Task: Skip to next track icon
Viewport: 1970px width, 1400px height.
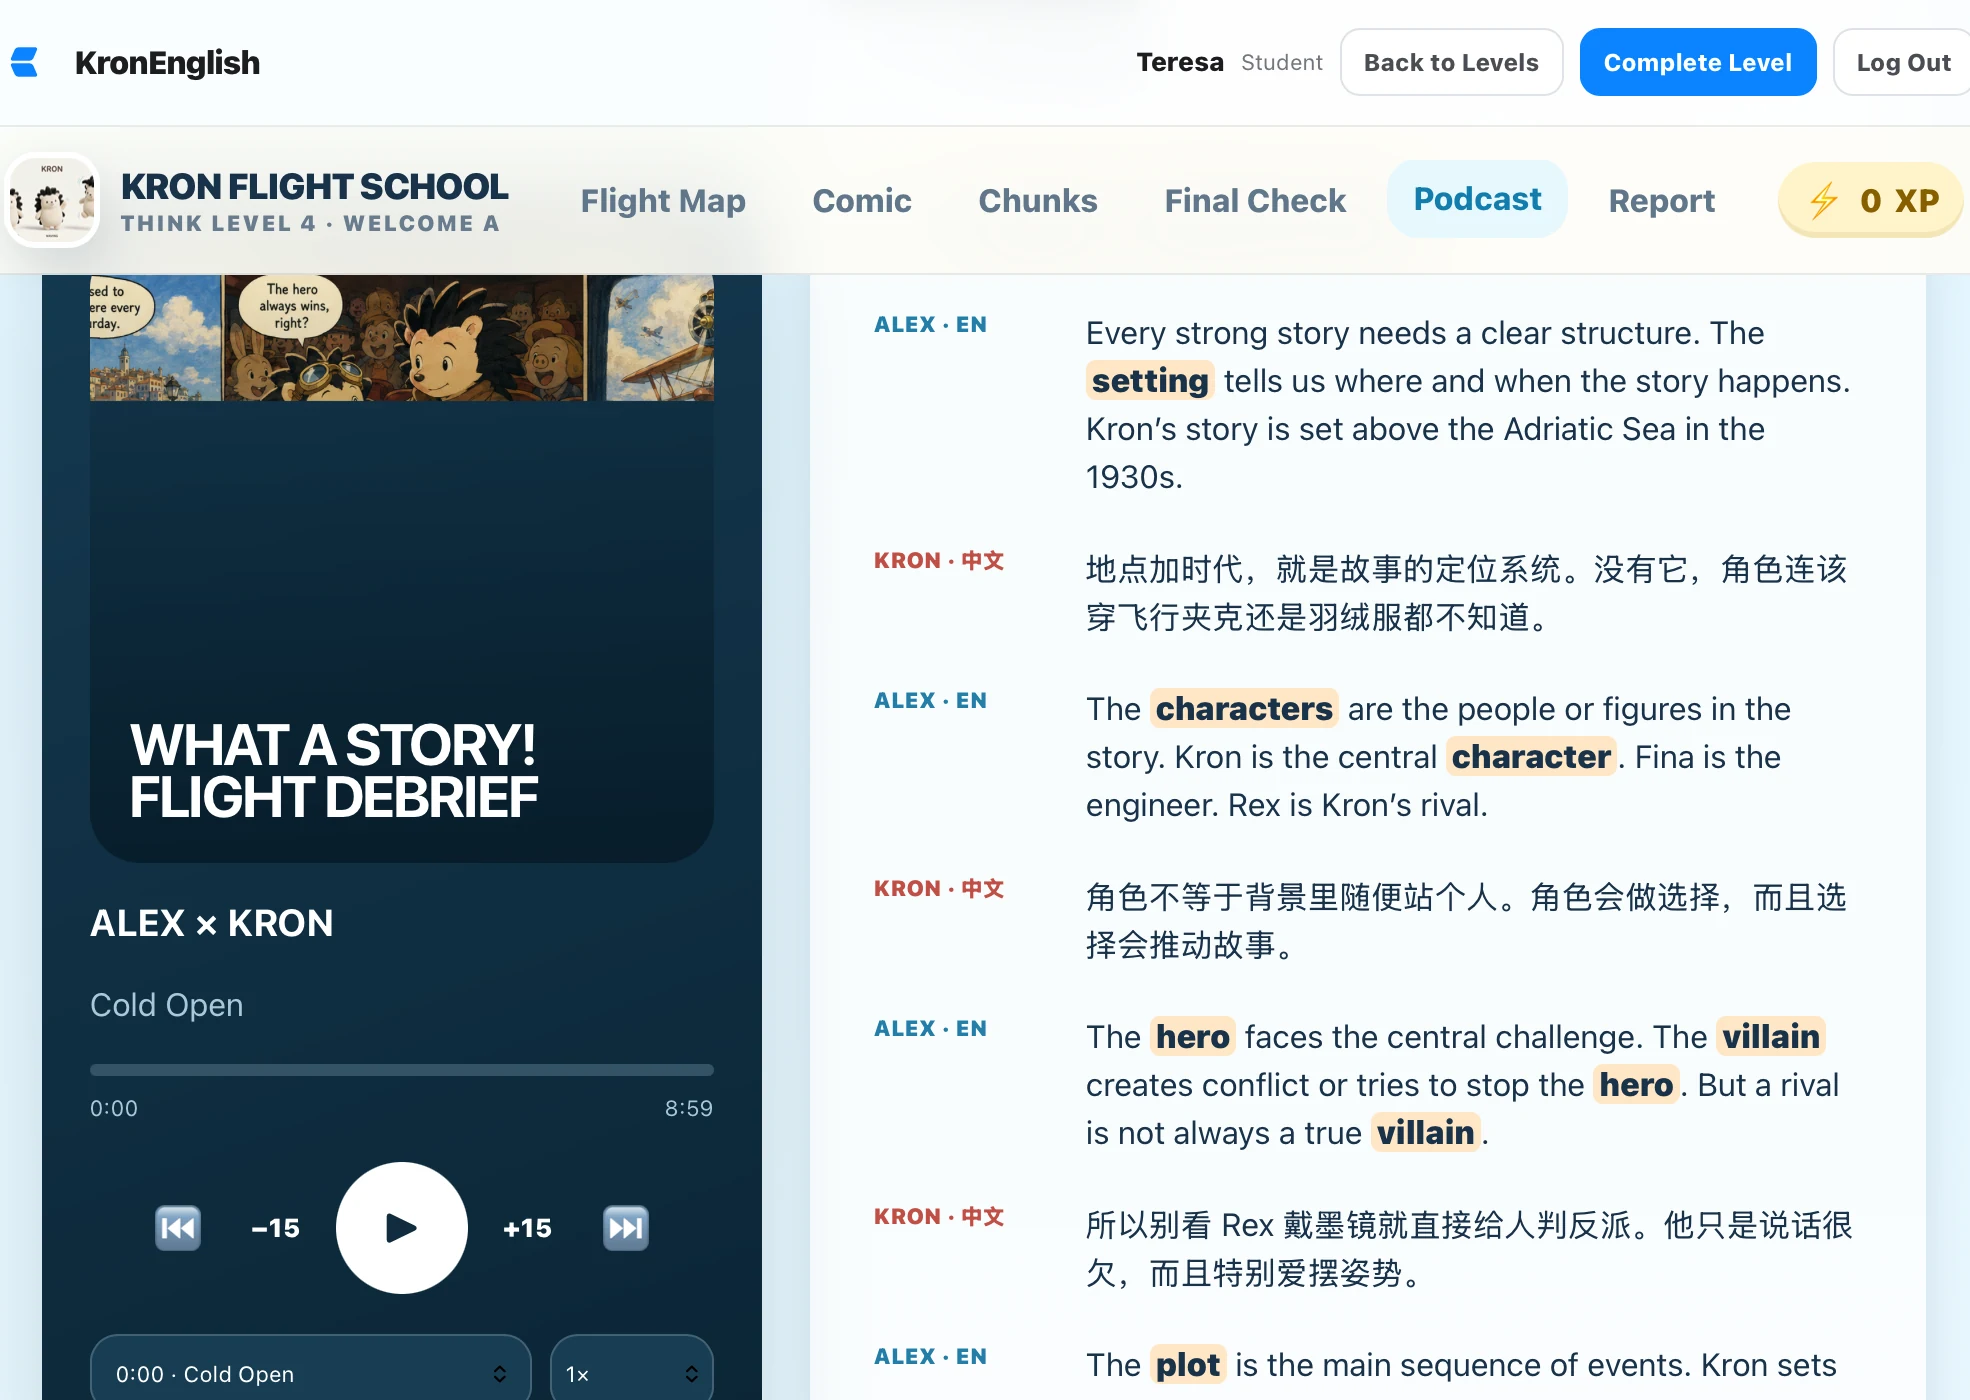Action: (626, 1227)
